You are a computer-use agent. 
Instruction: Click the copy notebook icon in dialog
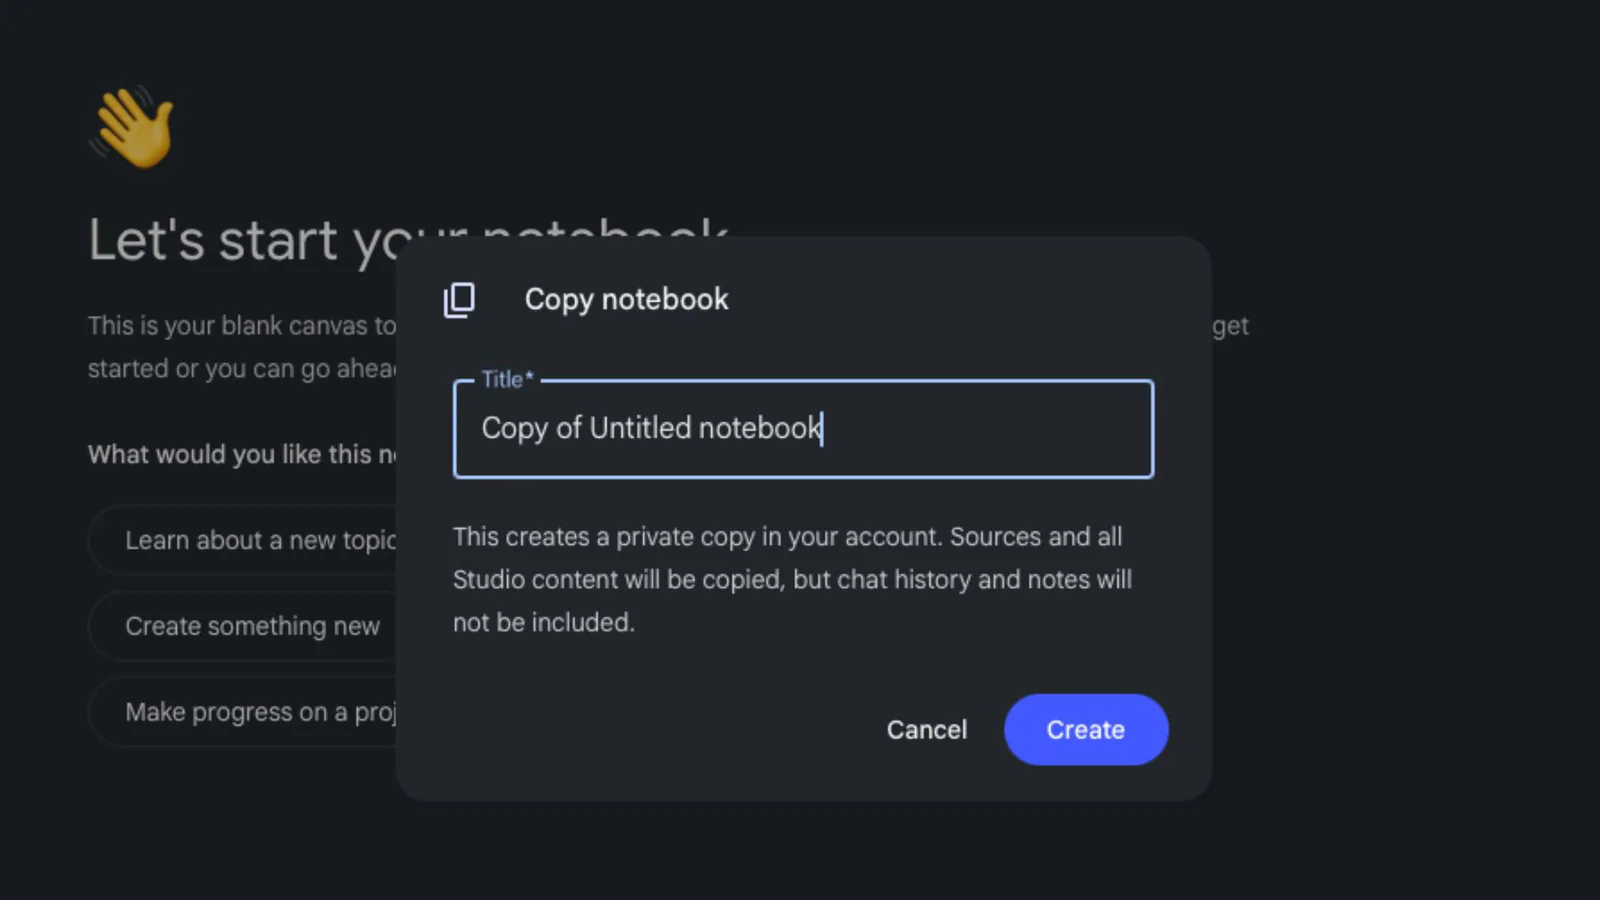459,299
